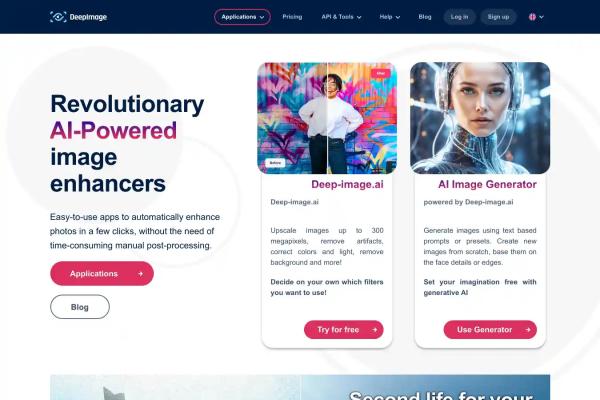This screenshot has width=600, height=400.
Task: Click the arrow icon in Use Generator
Action: click(x=528, y=330)
